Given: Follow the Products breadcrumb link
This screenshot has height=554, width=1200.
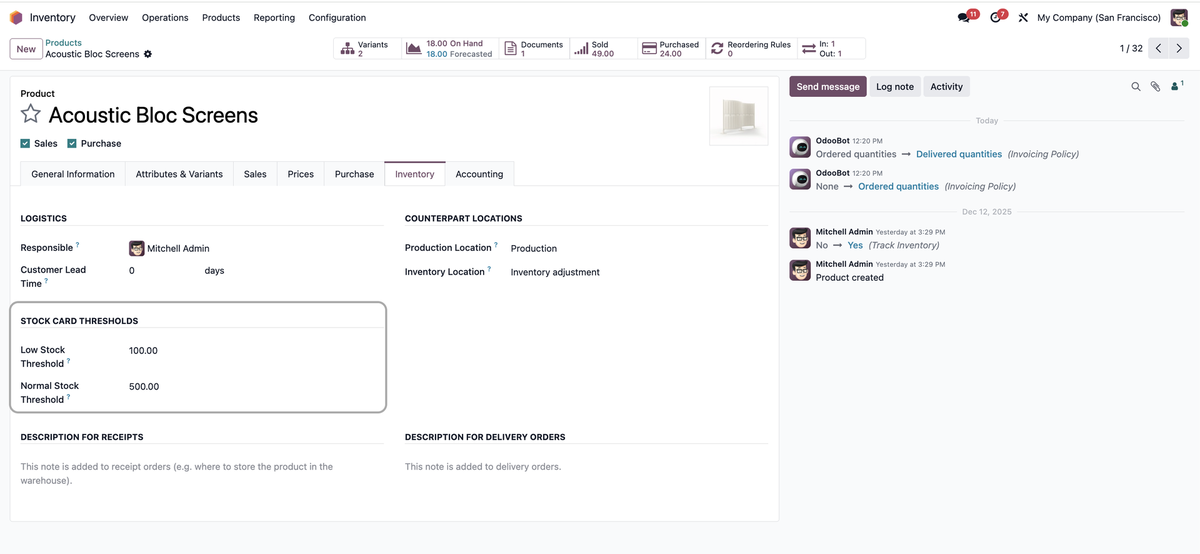Looking at the screenshot, I should tap(63, 43).
